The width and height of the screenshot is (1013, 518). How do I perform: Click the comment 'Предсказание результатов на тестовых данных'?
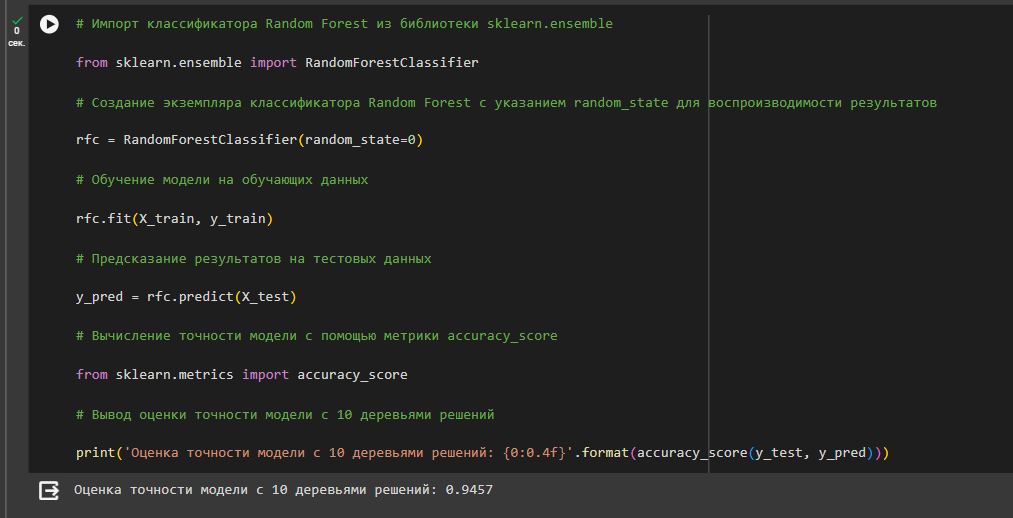click(x=253, y=258)
